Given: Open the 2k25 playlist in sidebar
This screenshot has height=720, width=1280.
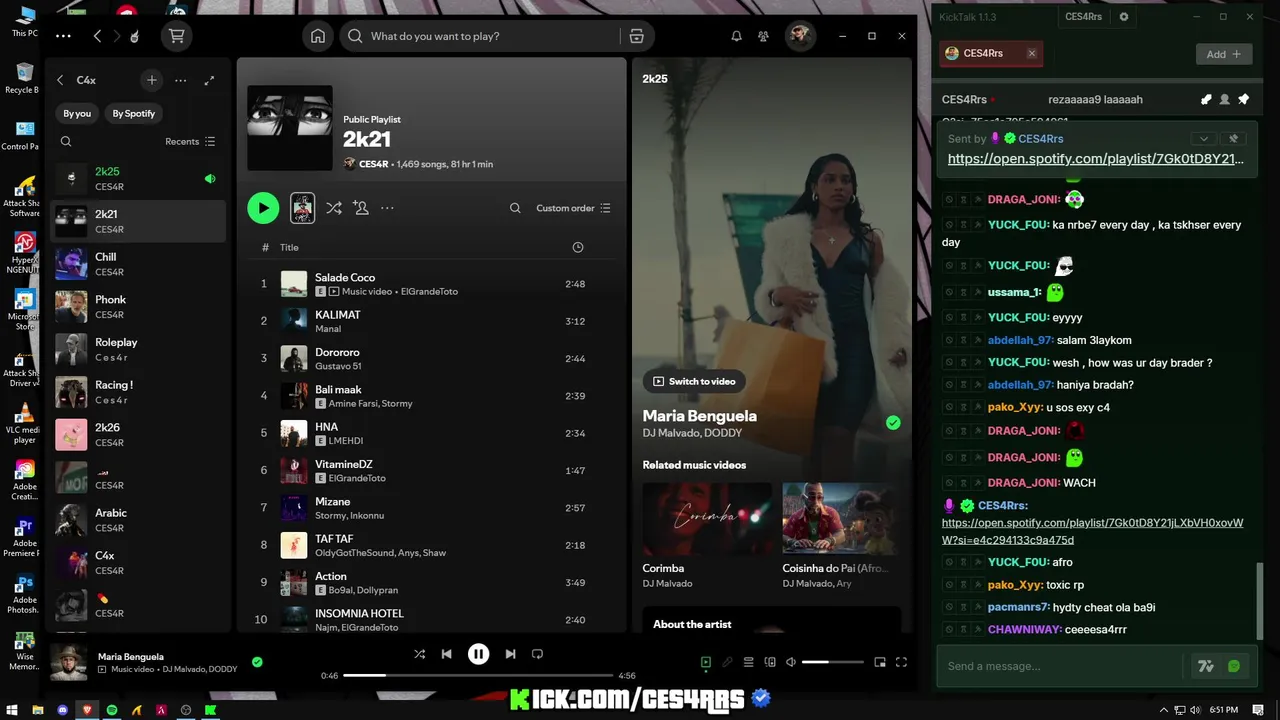Looking at the screenshot, I should tap(138, 179).
